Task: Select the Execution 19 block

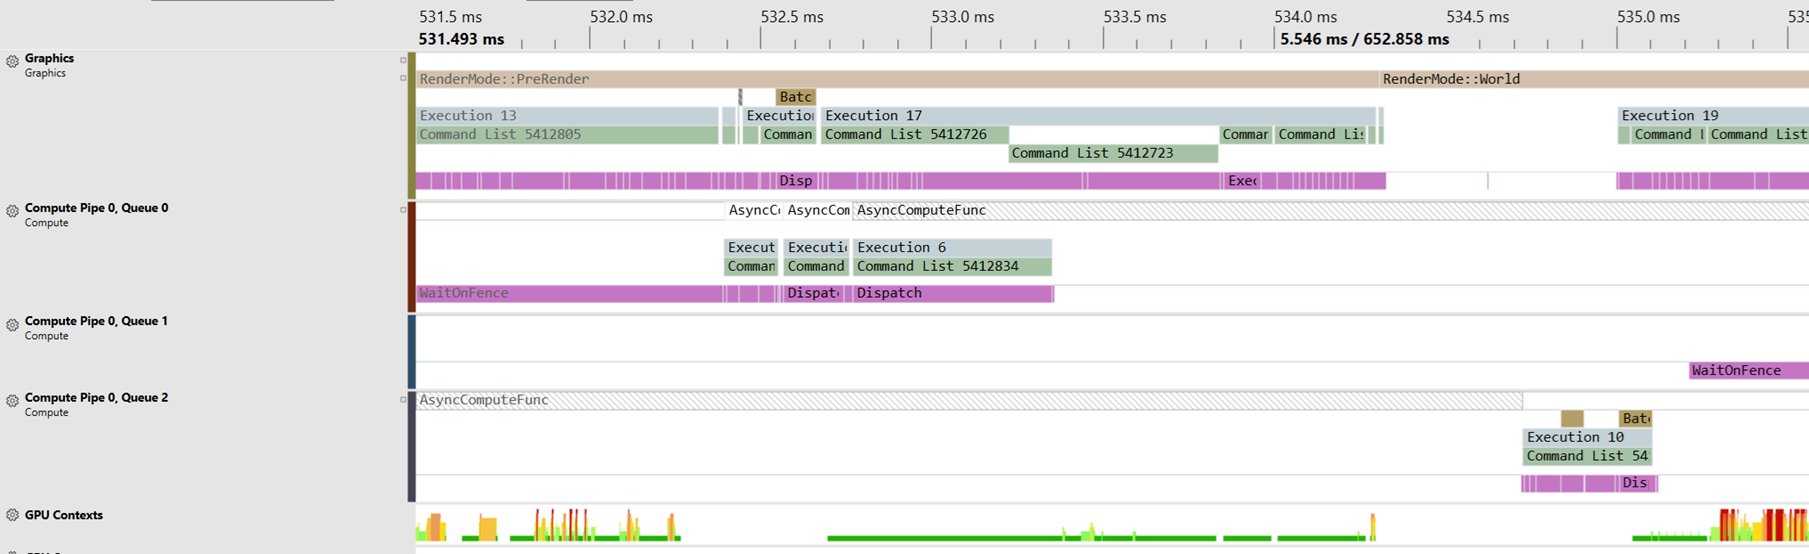Action: point(1713,116)
